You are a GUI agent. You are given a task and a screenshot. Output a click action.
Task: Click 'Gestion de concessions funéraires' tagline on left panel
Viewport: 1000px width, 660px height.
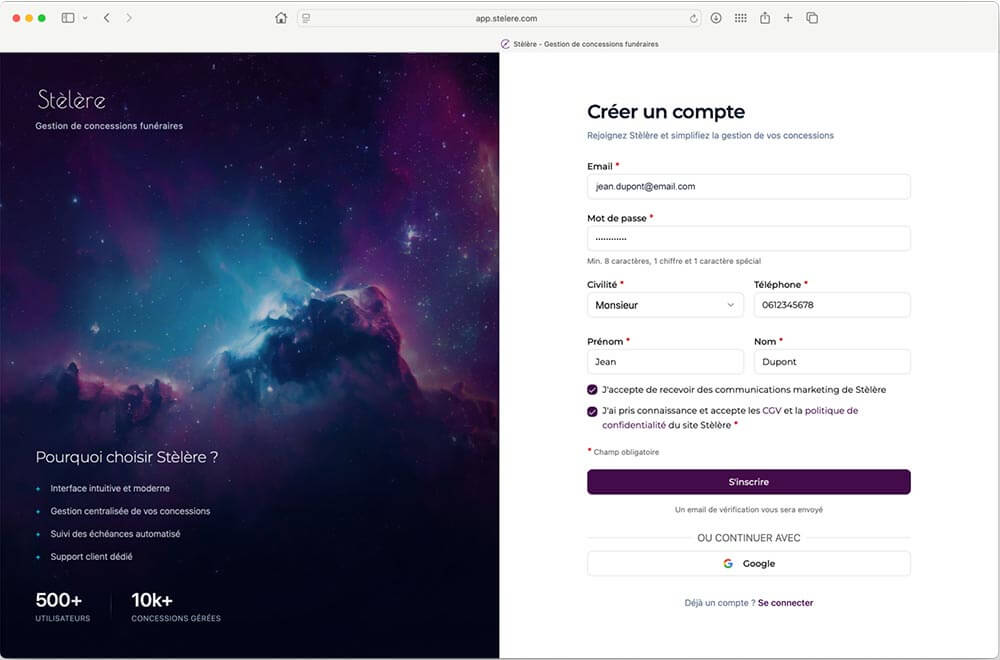click(x=109, y=126)
